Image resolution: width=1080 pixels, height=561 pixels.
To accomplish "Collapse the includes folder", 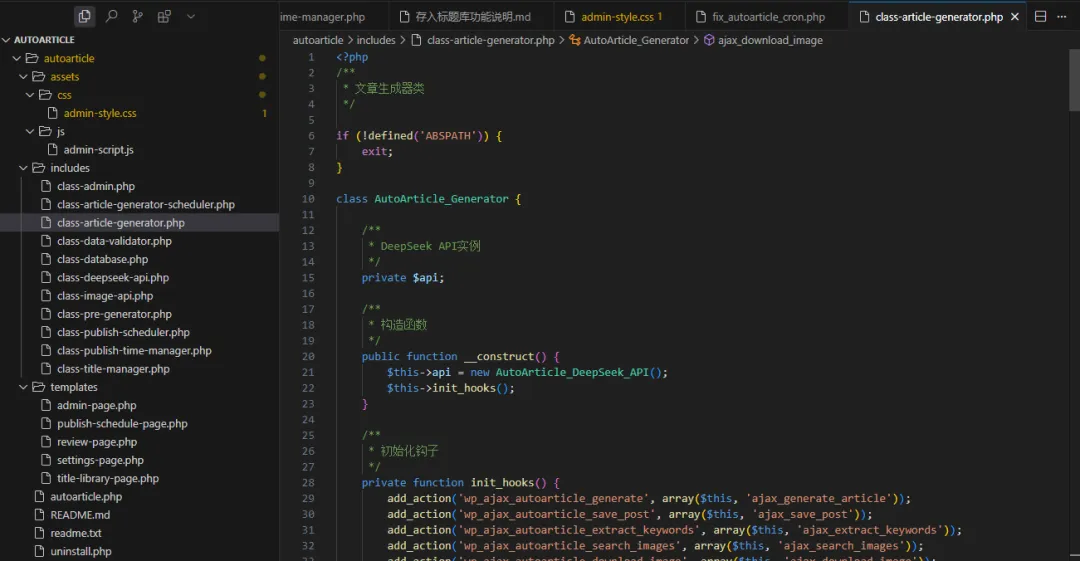I will click(x=23, y=168).
